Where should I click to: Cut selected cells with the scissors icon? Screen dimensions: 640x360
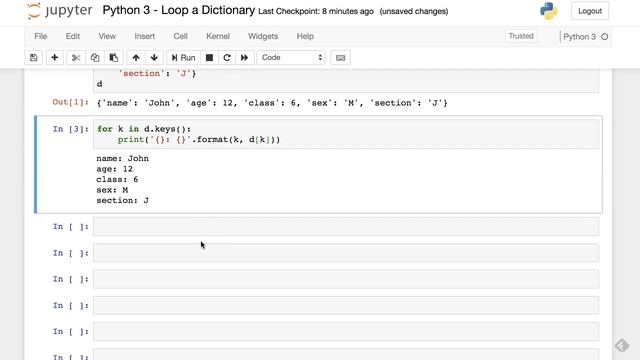point(76,58)
